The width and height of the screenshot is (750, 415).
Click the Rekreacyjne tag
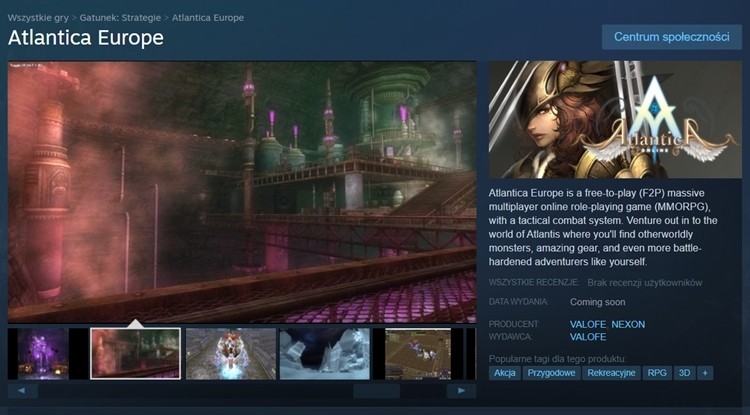tap(611, 373)
